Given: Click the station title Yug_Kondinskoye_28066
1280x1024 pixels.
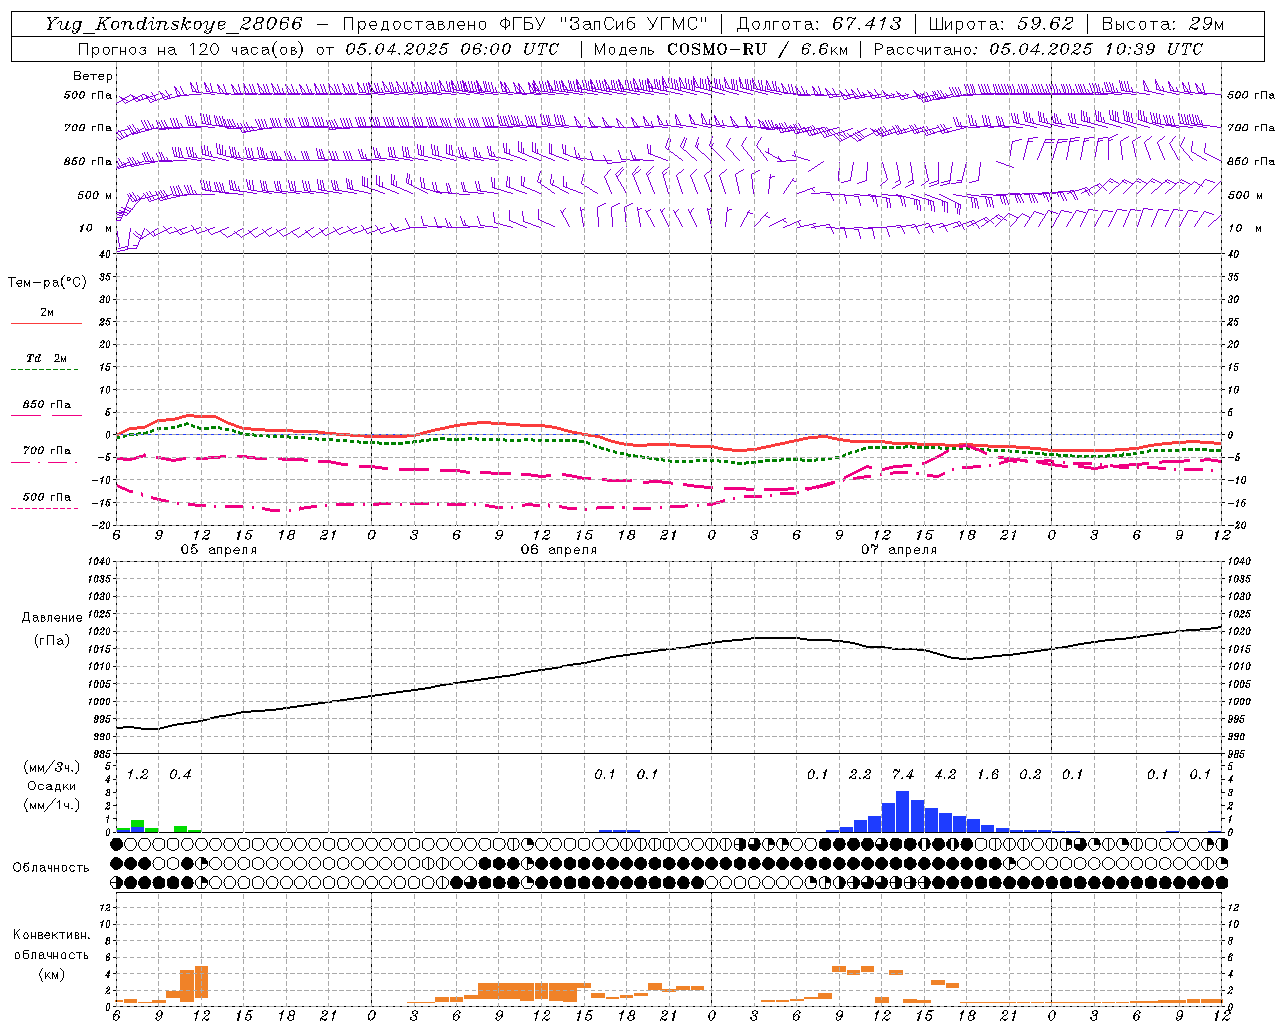Looking at the screenshot, I should (174, 24).
